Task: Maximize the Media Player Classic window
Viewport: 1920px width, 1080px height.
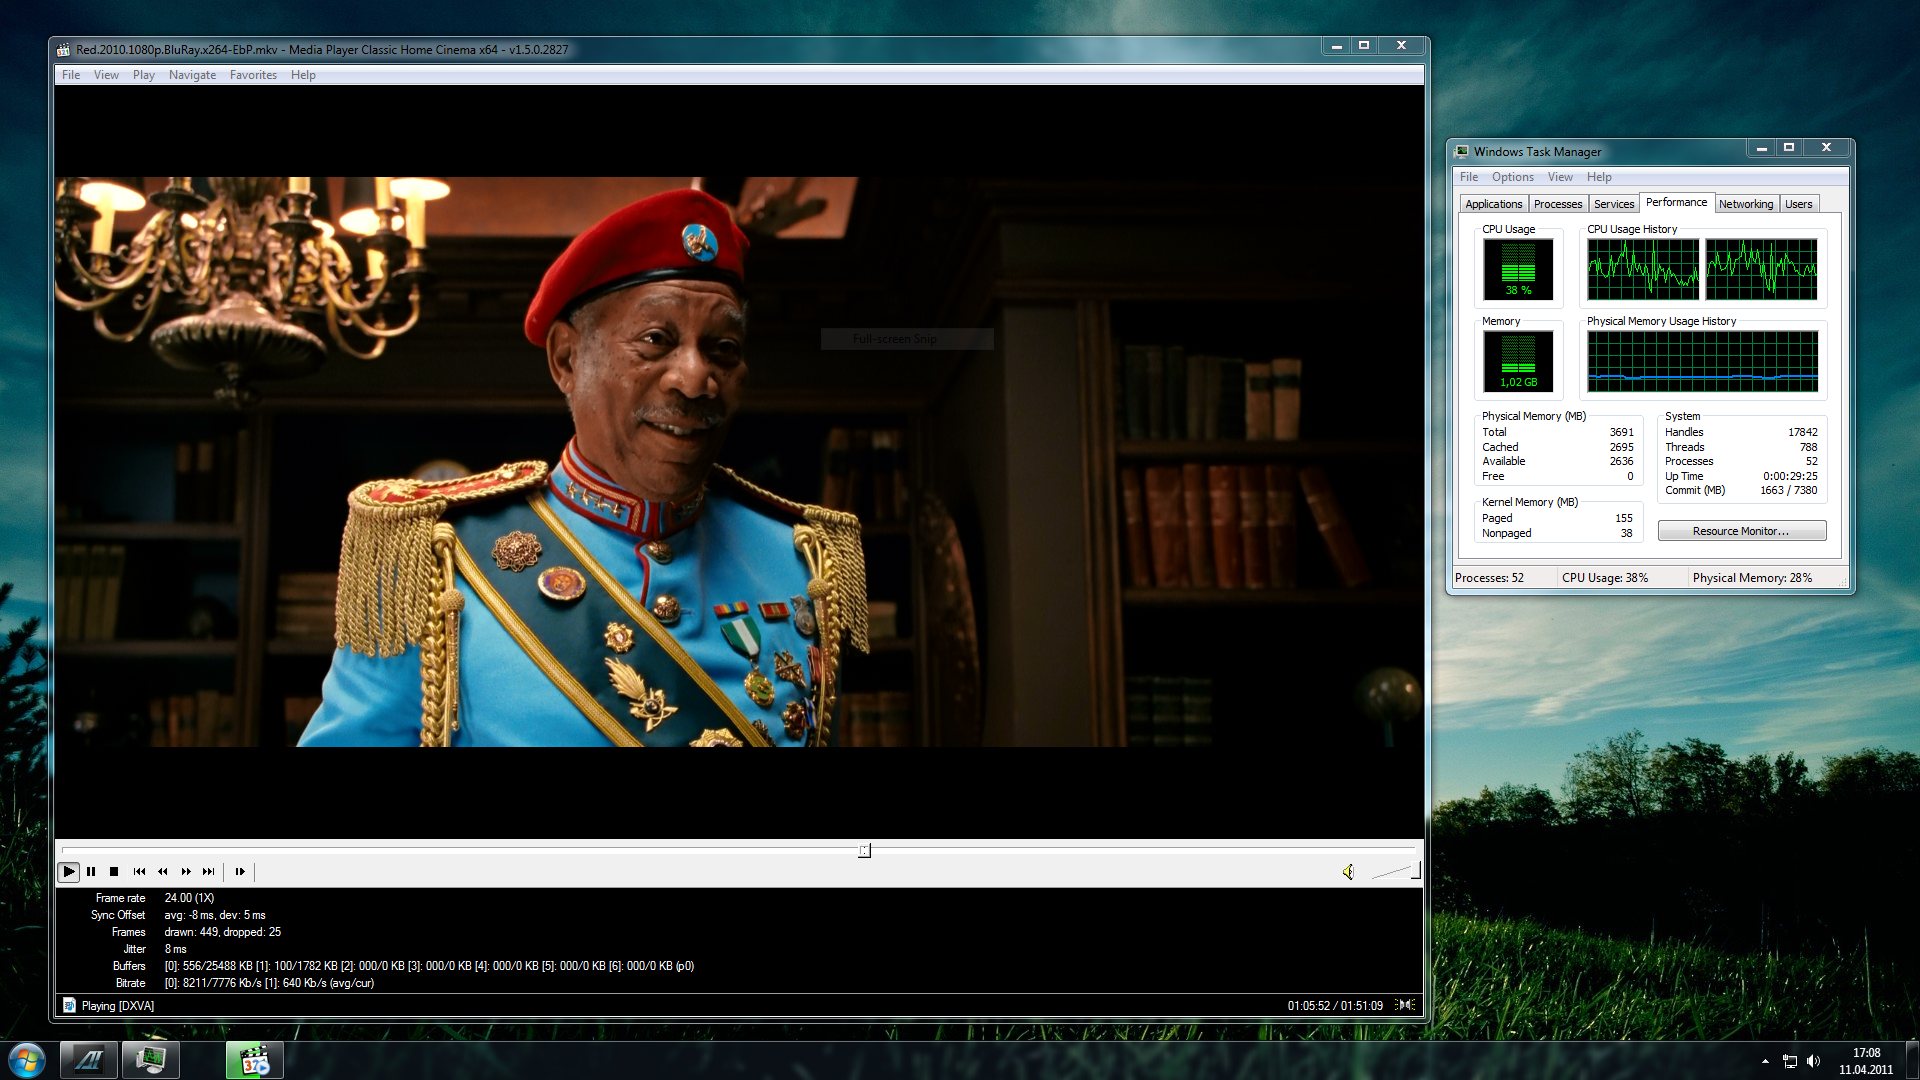Action: pos(1364,46)
